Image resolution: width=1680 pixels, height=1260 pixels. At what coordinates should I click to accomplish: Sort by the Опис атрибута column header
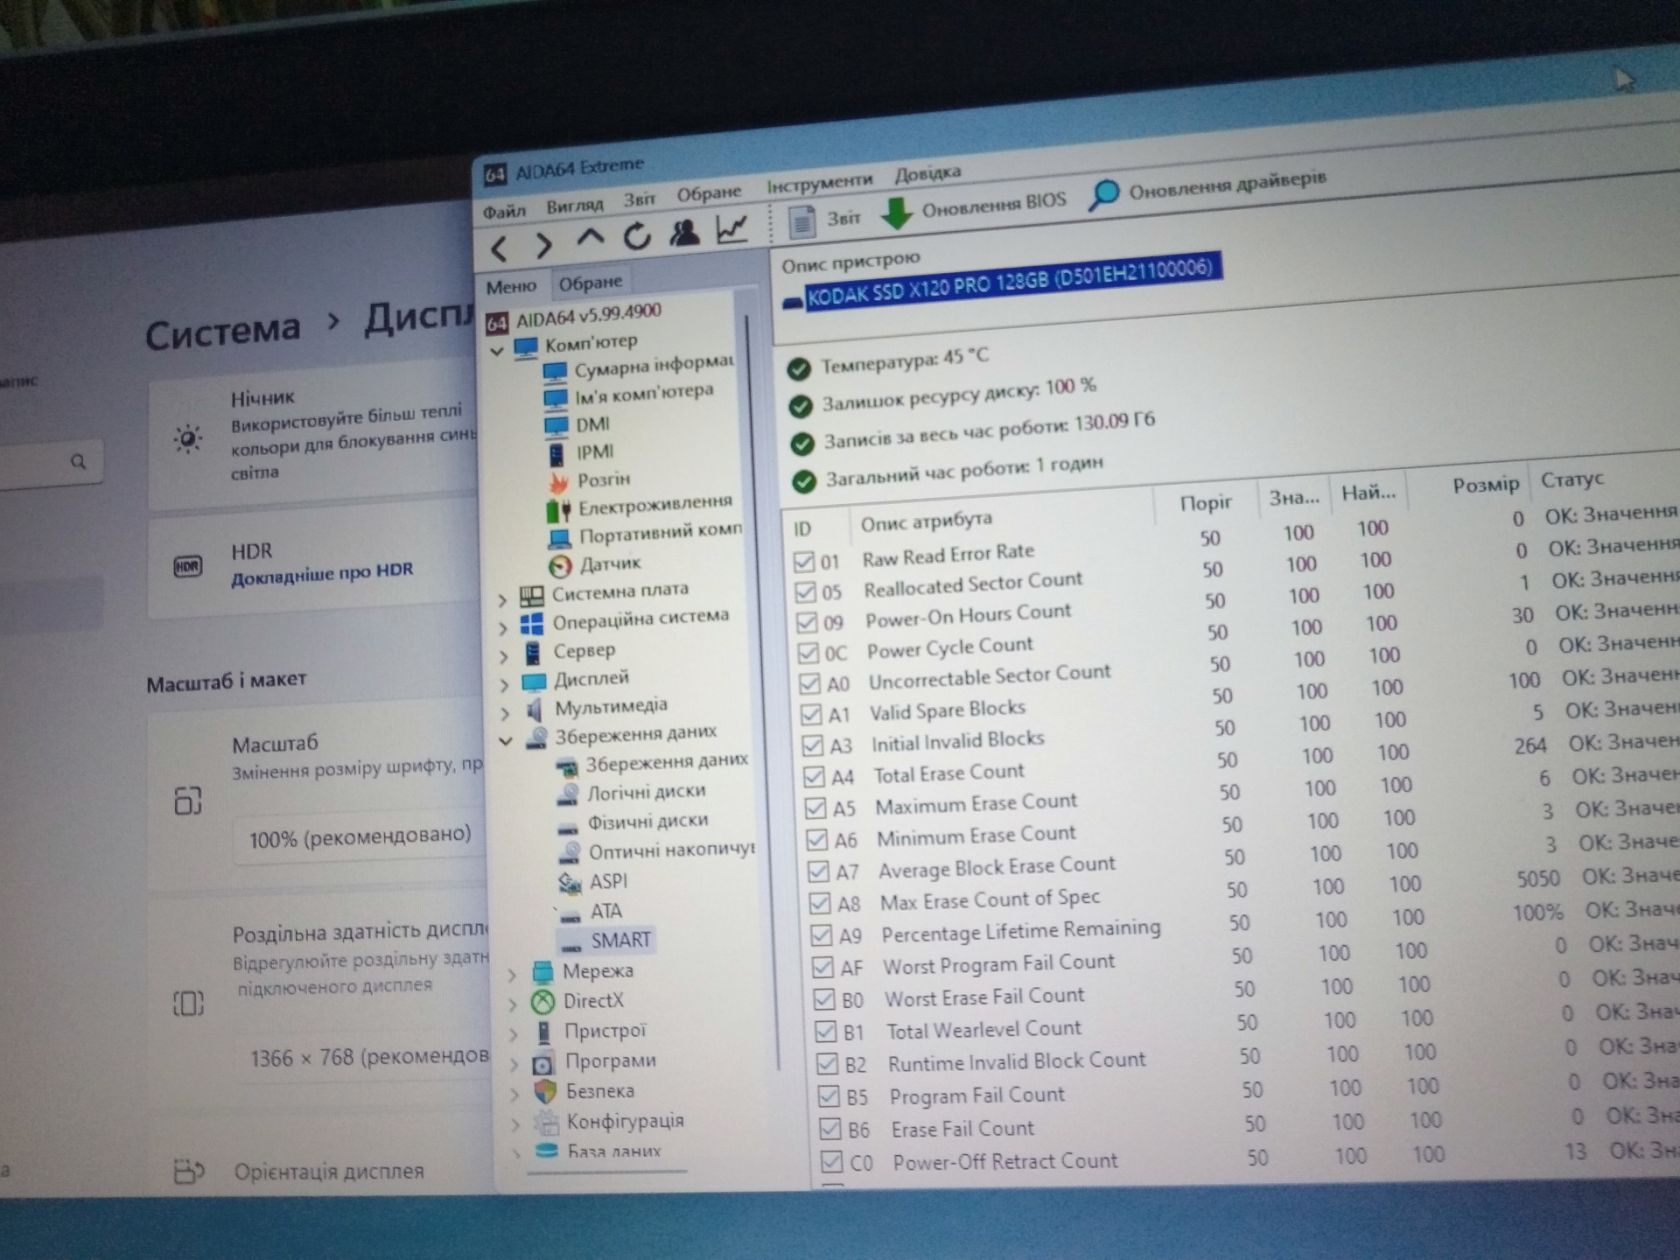(x=926, y=521)
